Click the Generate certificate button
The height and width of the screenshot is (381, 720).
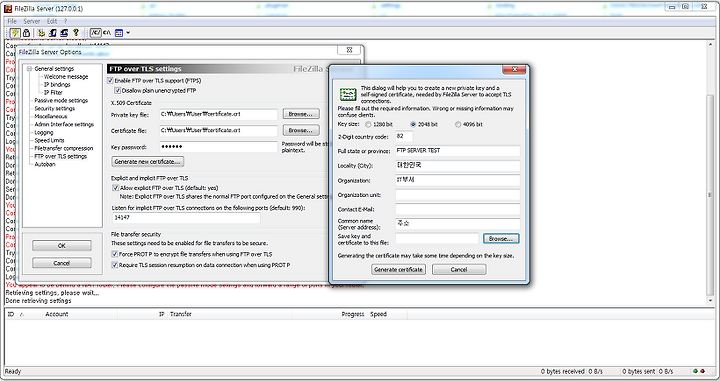click(398, 269)
